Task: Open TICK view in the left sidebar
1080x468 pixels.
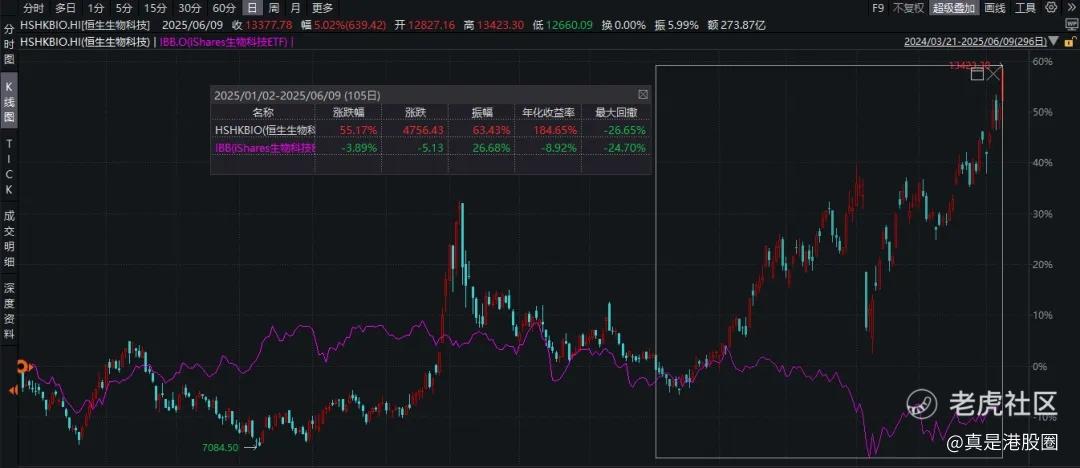Action: (9, 166)
